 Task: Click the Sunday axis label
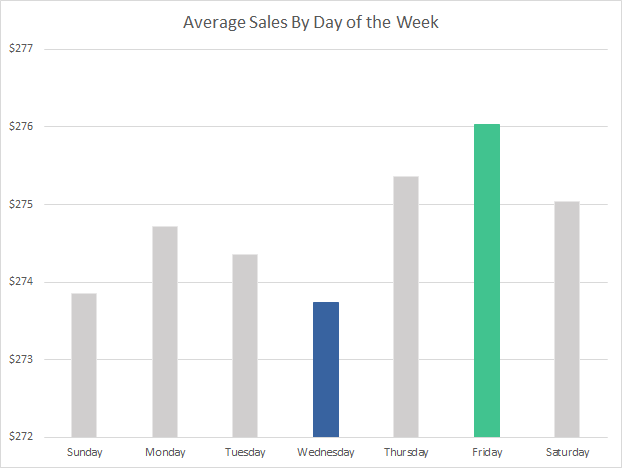(x=84, y=452)
